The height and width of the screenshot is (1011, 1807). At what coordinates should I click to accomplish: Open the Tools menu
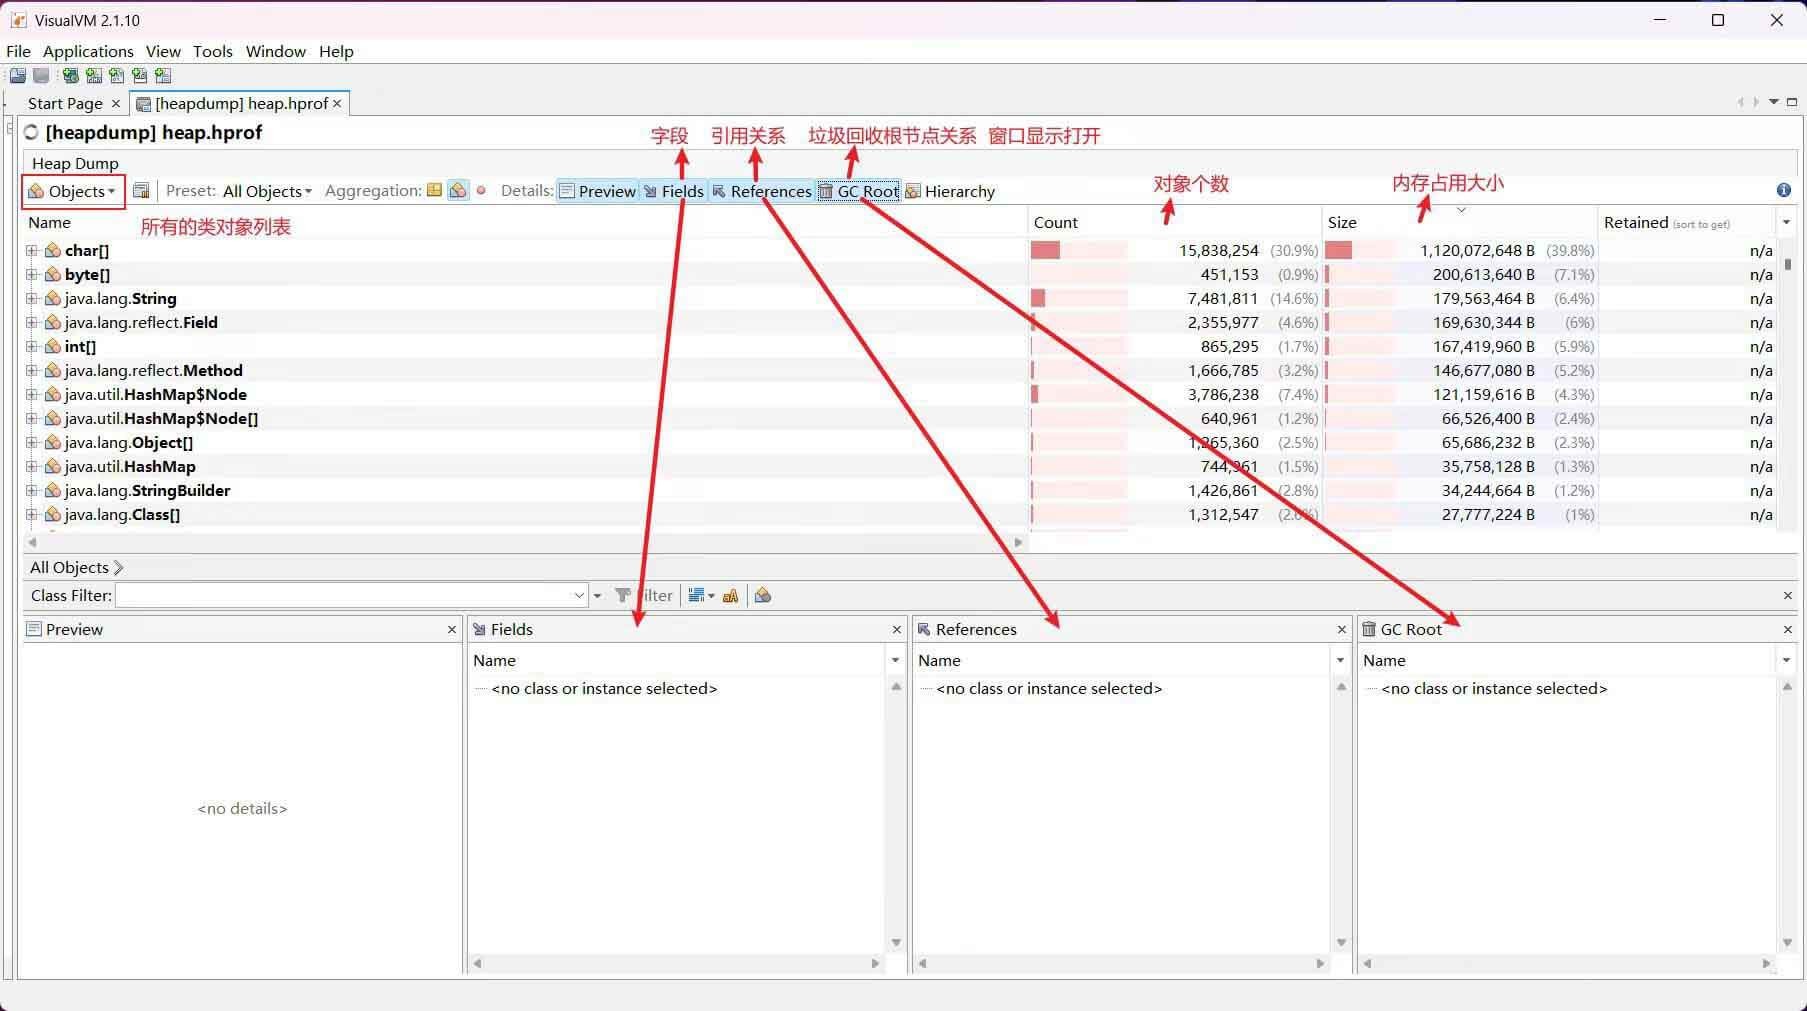212,51
